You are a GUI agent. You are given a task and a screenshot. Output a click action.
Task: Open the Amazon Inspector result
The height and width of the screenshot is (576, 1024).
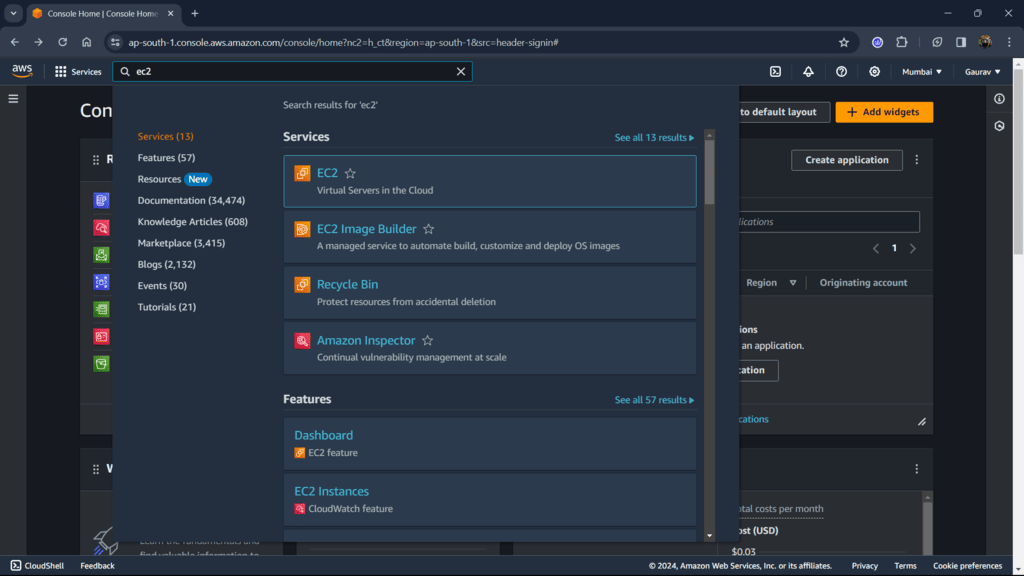[x=366, y=340]
